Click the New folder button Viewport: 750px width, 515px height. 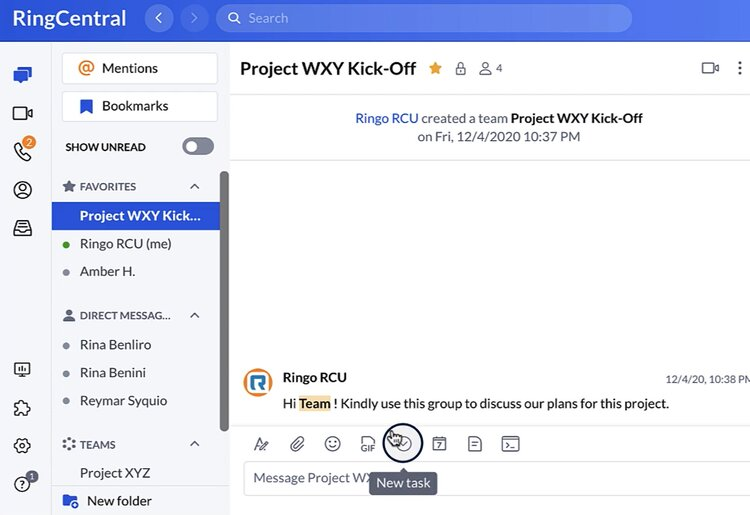pos(119,501)
